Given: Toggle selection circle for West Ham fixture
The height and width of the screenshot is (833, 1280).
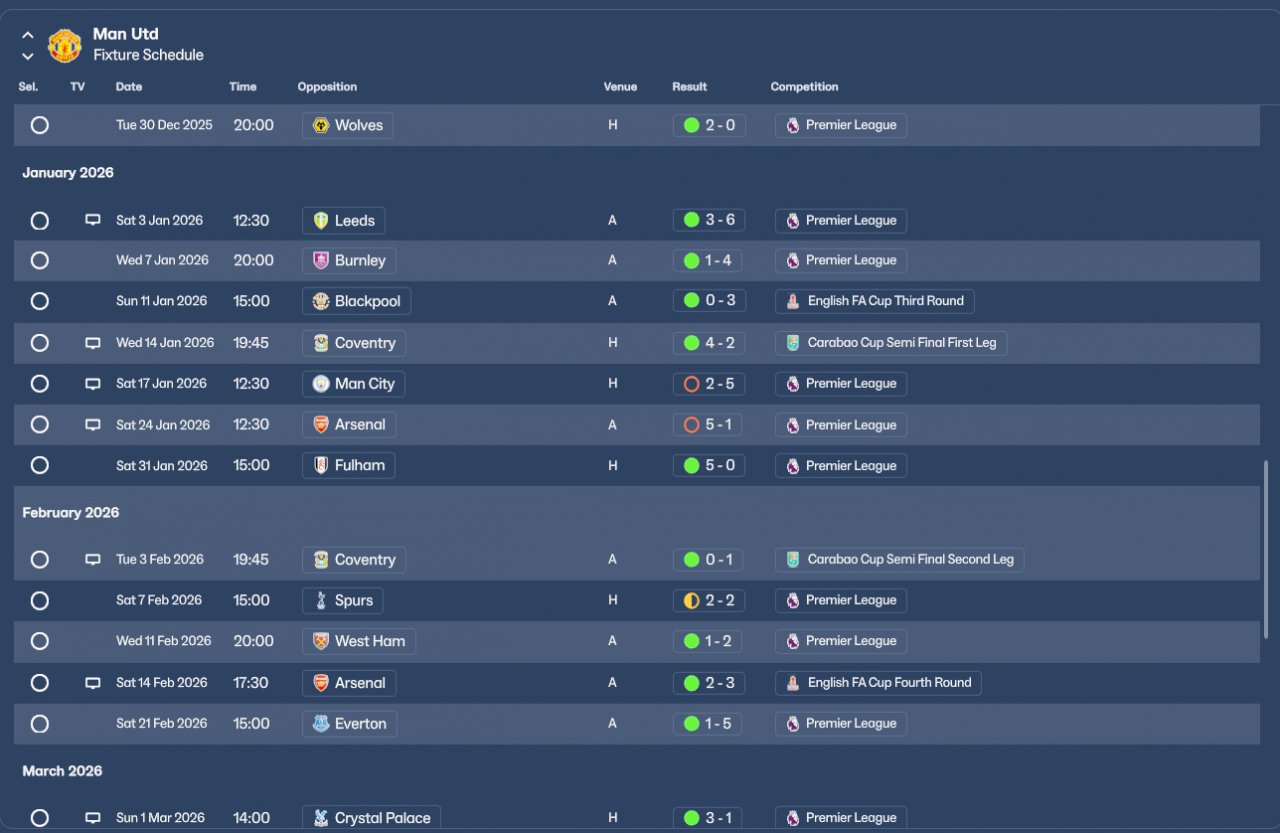Looking at the screenshot, I should (40, 642).
